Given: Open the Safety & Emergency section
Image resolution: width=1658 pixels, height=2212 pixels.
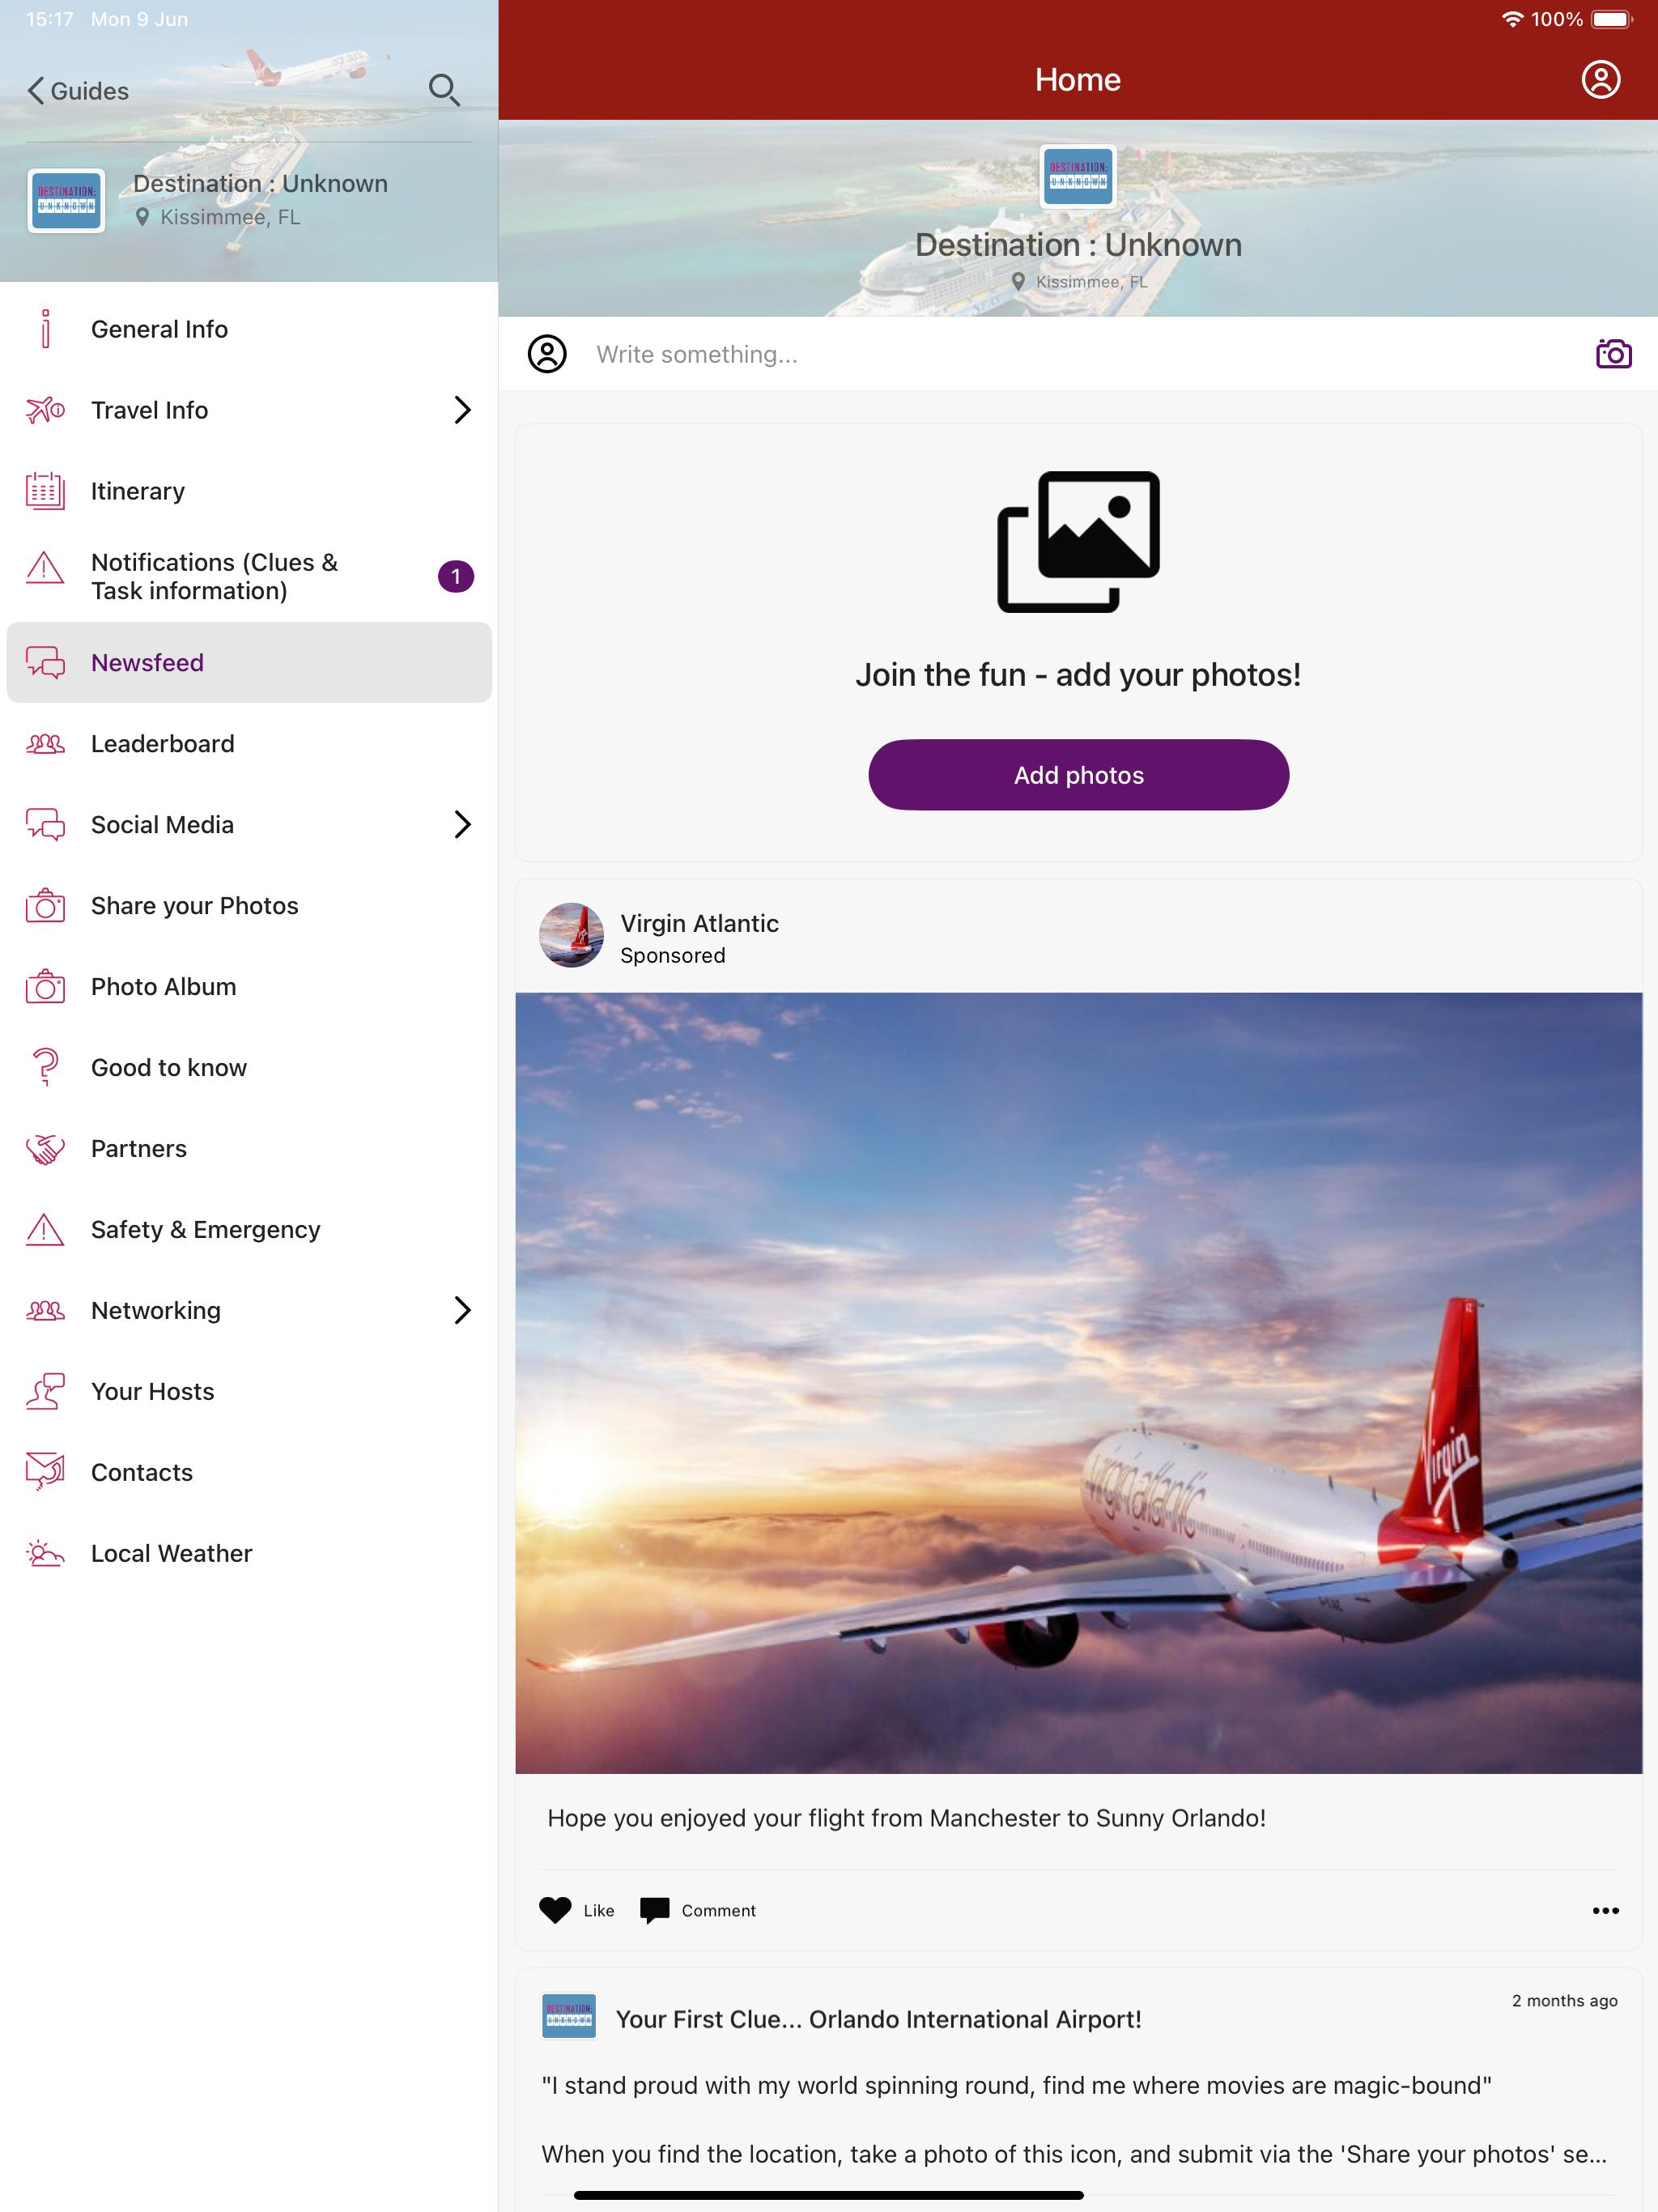Looking at the screenshot, I should tap(205, 1229).
